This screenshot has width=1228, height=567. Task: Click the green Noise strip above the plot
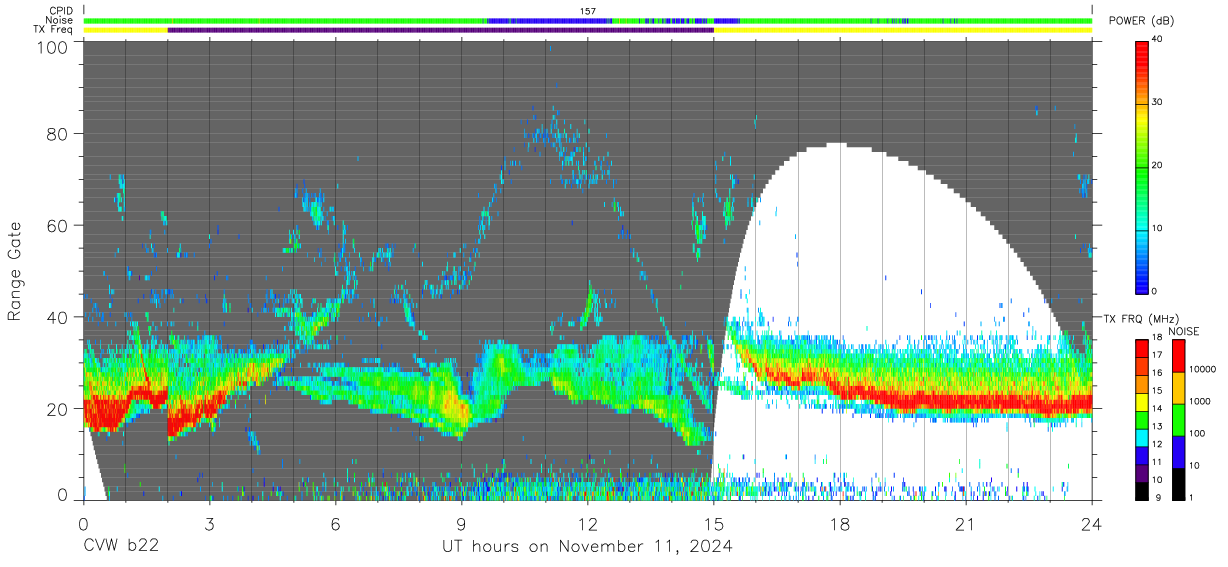pyautogui.click(x=588, y=20)
